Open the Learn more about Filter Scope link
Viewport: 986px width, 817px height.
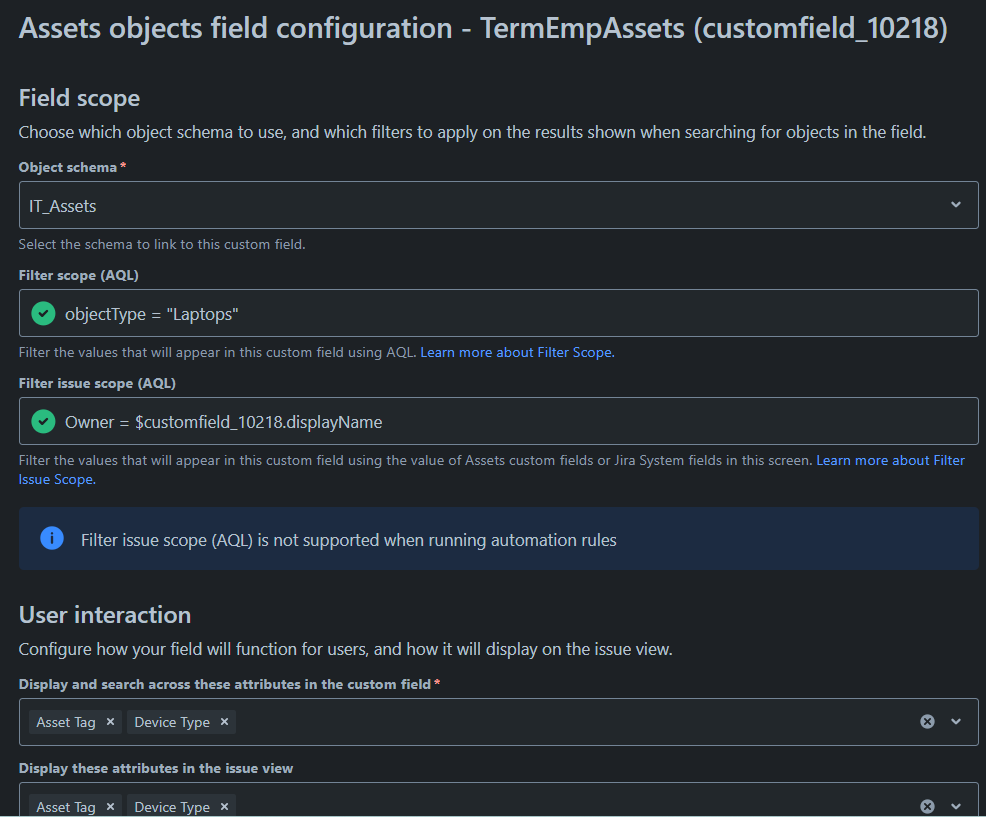[516, 352]
